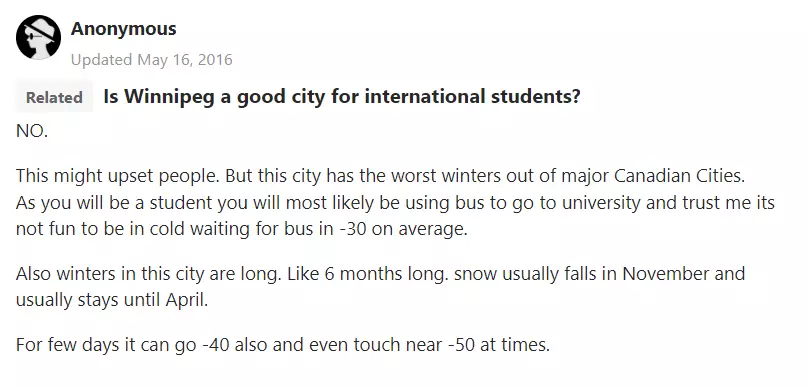Click the -50 at times text

tap(499, 344)
